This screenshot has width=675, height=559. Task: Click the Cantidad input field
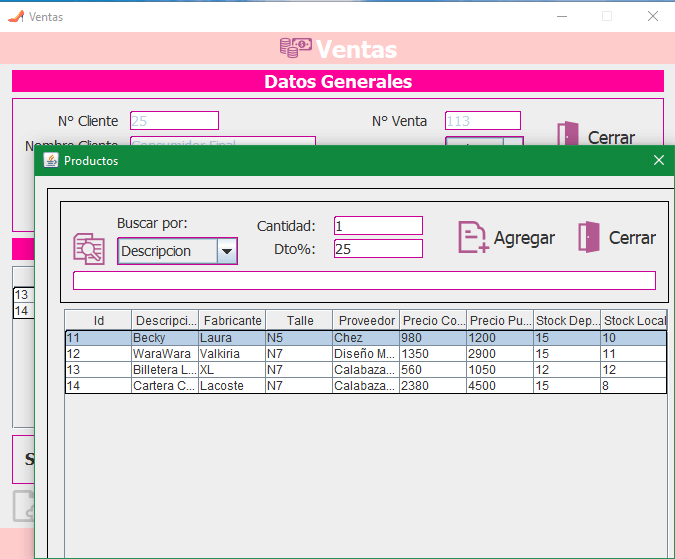click(378, 226)
